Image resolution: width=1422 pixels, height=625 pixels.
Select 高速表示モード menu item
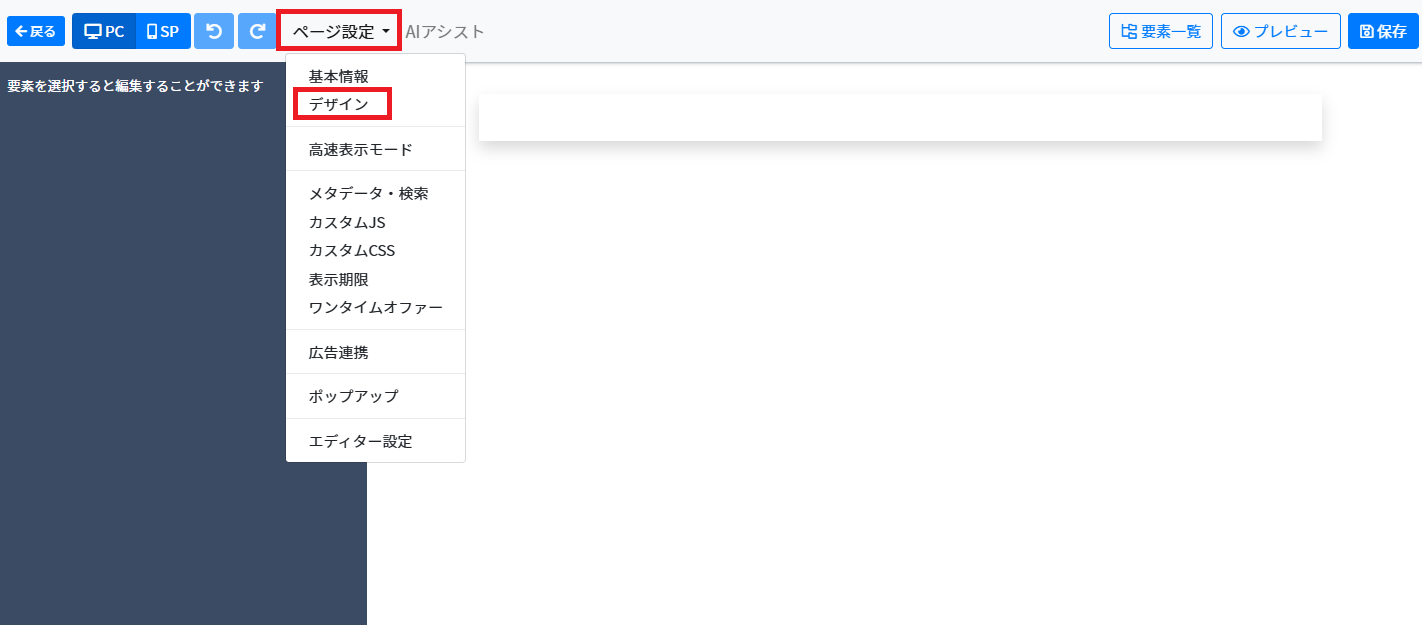click(x=360, y=150)
